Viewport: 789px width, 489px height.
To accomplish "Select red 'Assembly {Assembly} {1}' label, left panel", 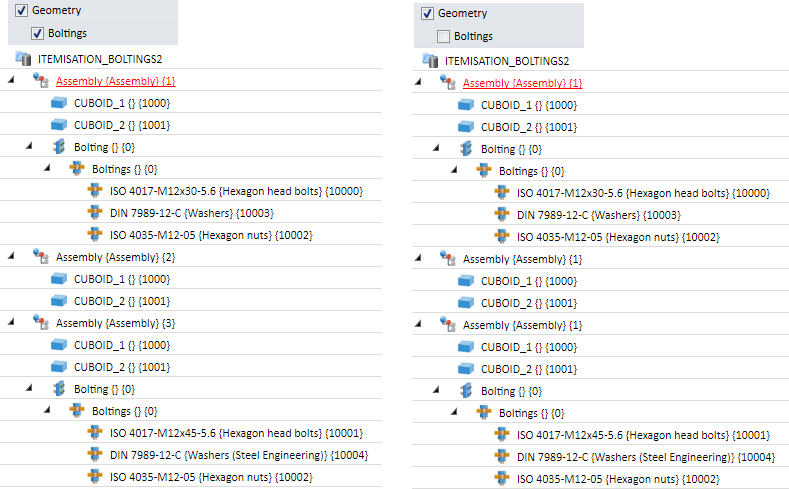I will click(x=115, y=81).
